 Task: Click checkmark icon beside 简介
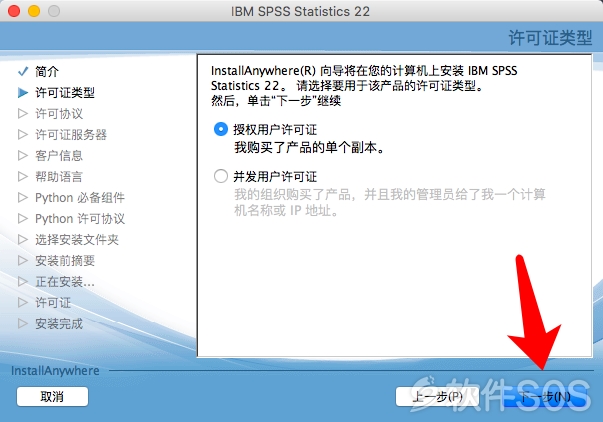[23, 71]
